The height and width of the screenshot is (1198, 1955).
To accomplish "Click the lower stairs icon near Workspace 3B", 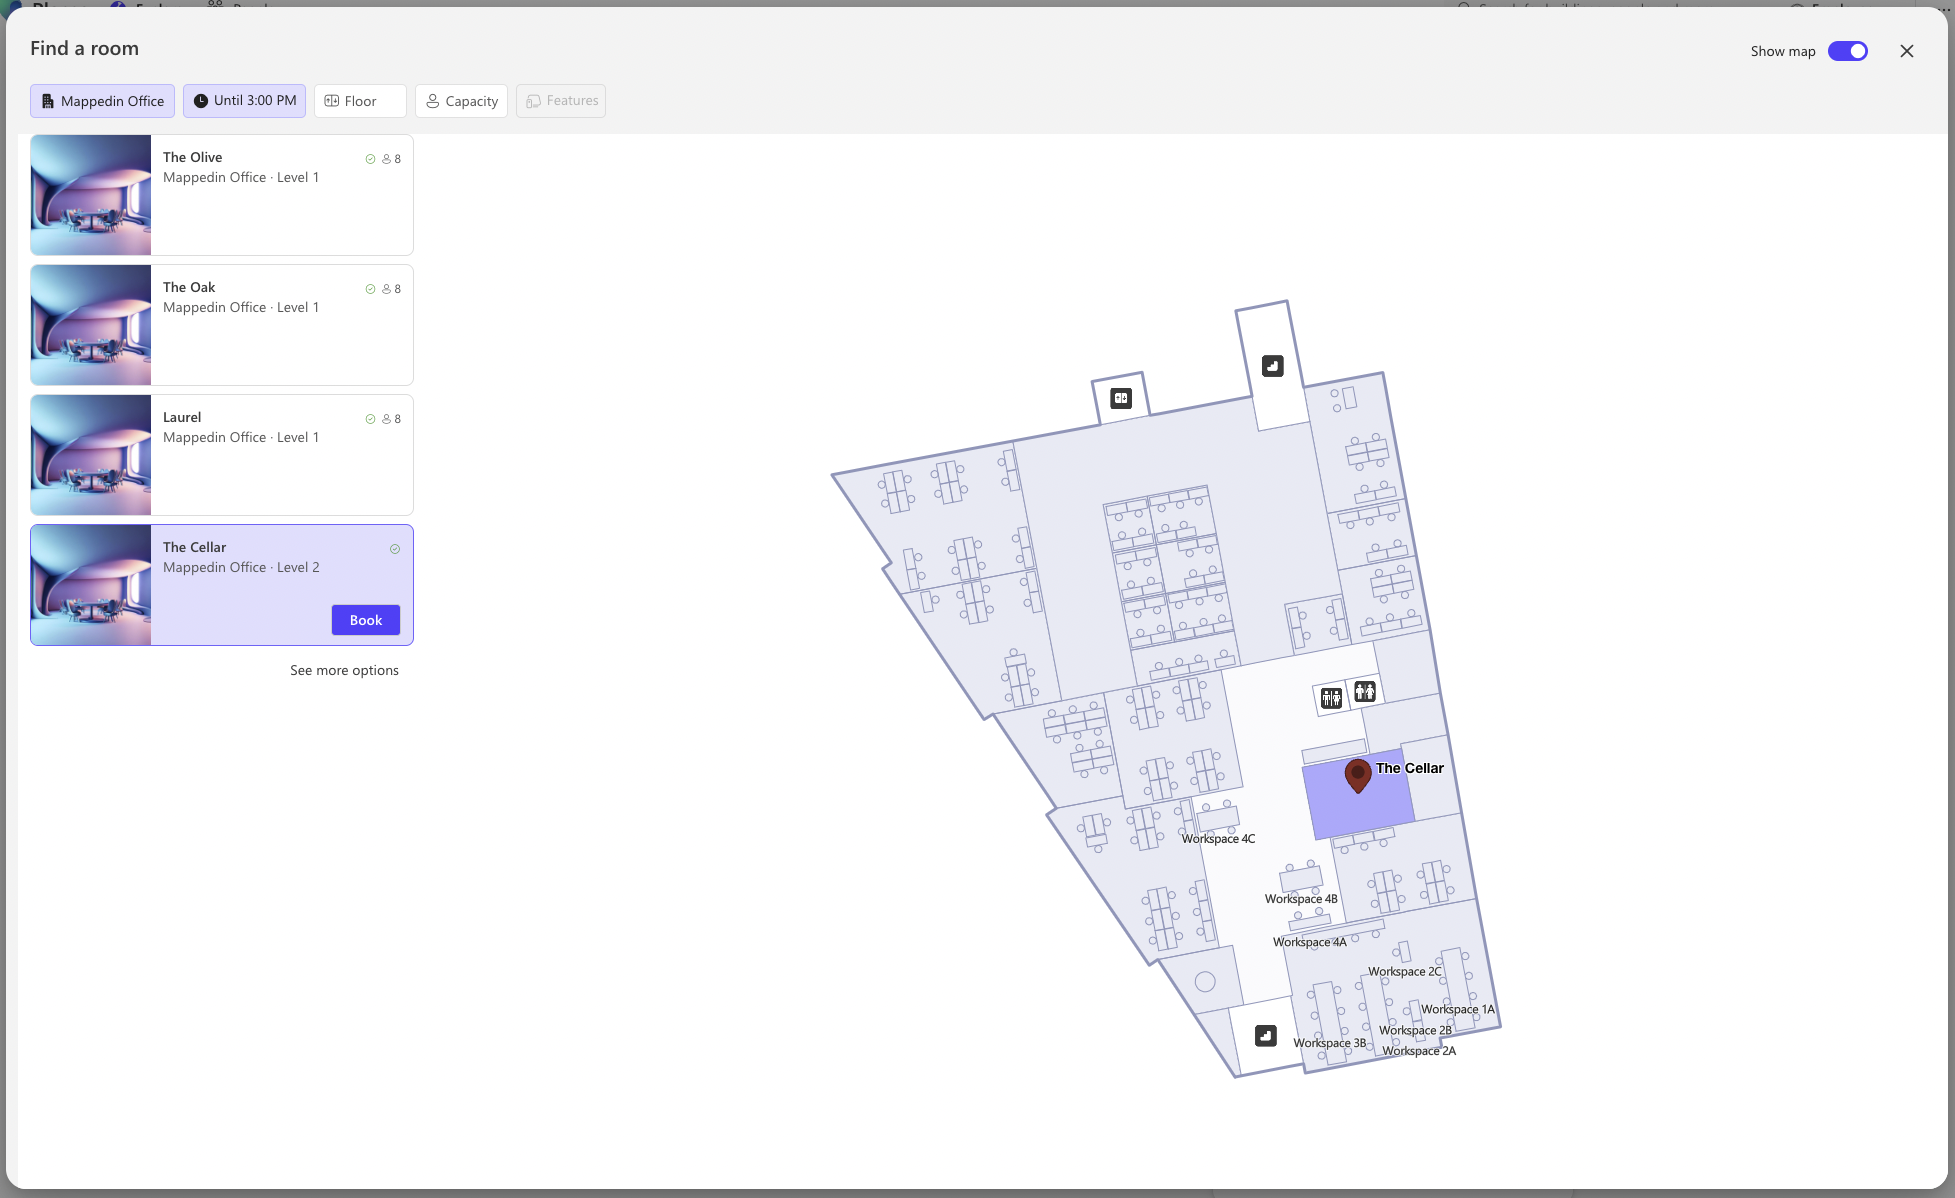I will (x=1266, y=1035).
